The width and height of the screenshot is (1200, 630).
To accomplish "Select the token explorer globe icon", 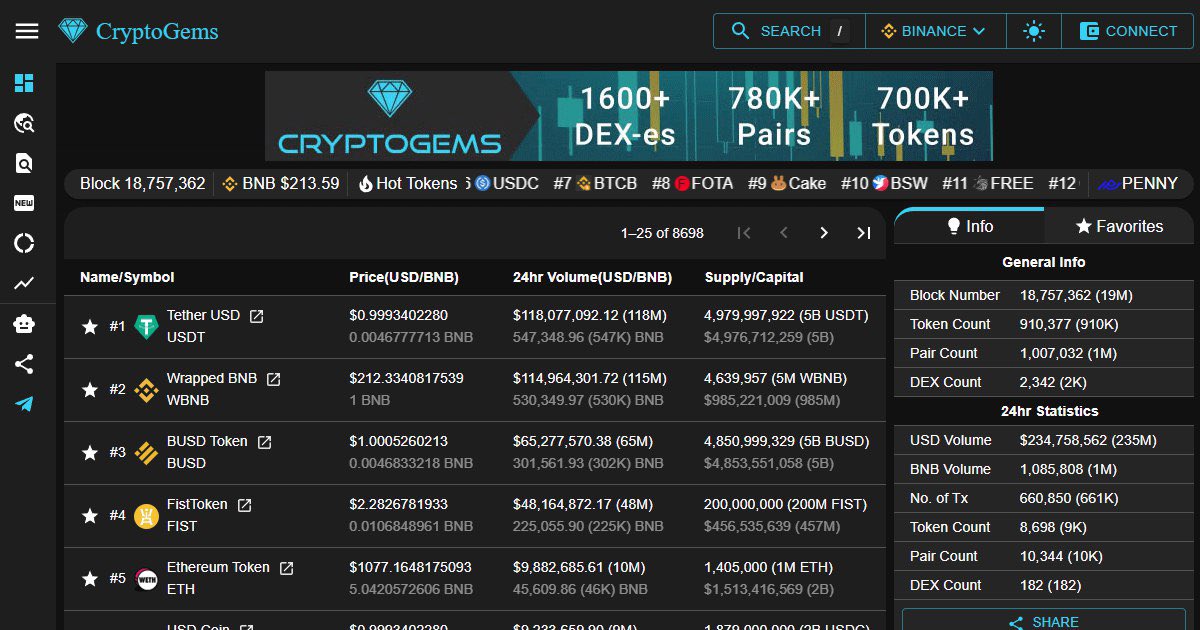I will pos(26,124).
